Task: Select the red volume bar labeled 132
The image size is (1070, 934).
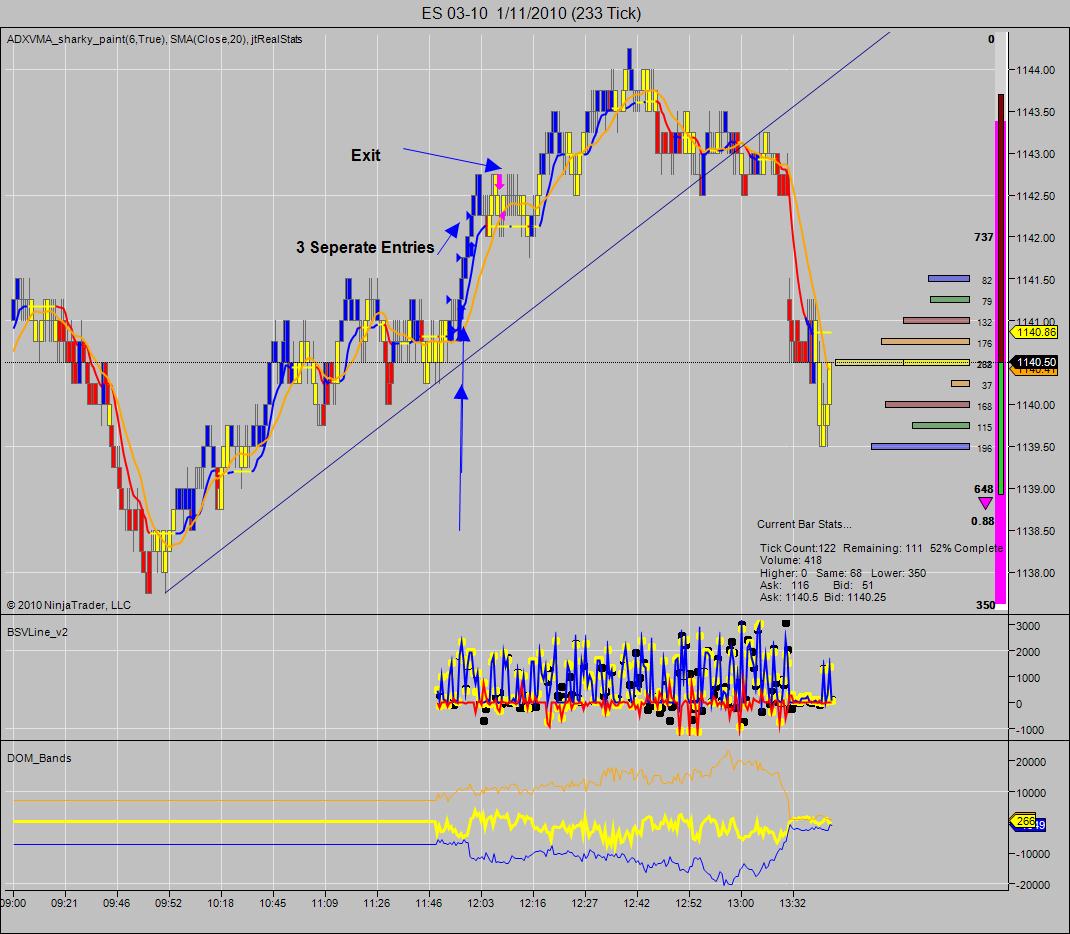Action: click(x=936, y=321)
